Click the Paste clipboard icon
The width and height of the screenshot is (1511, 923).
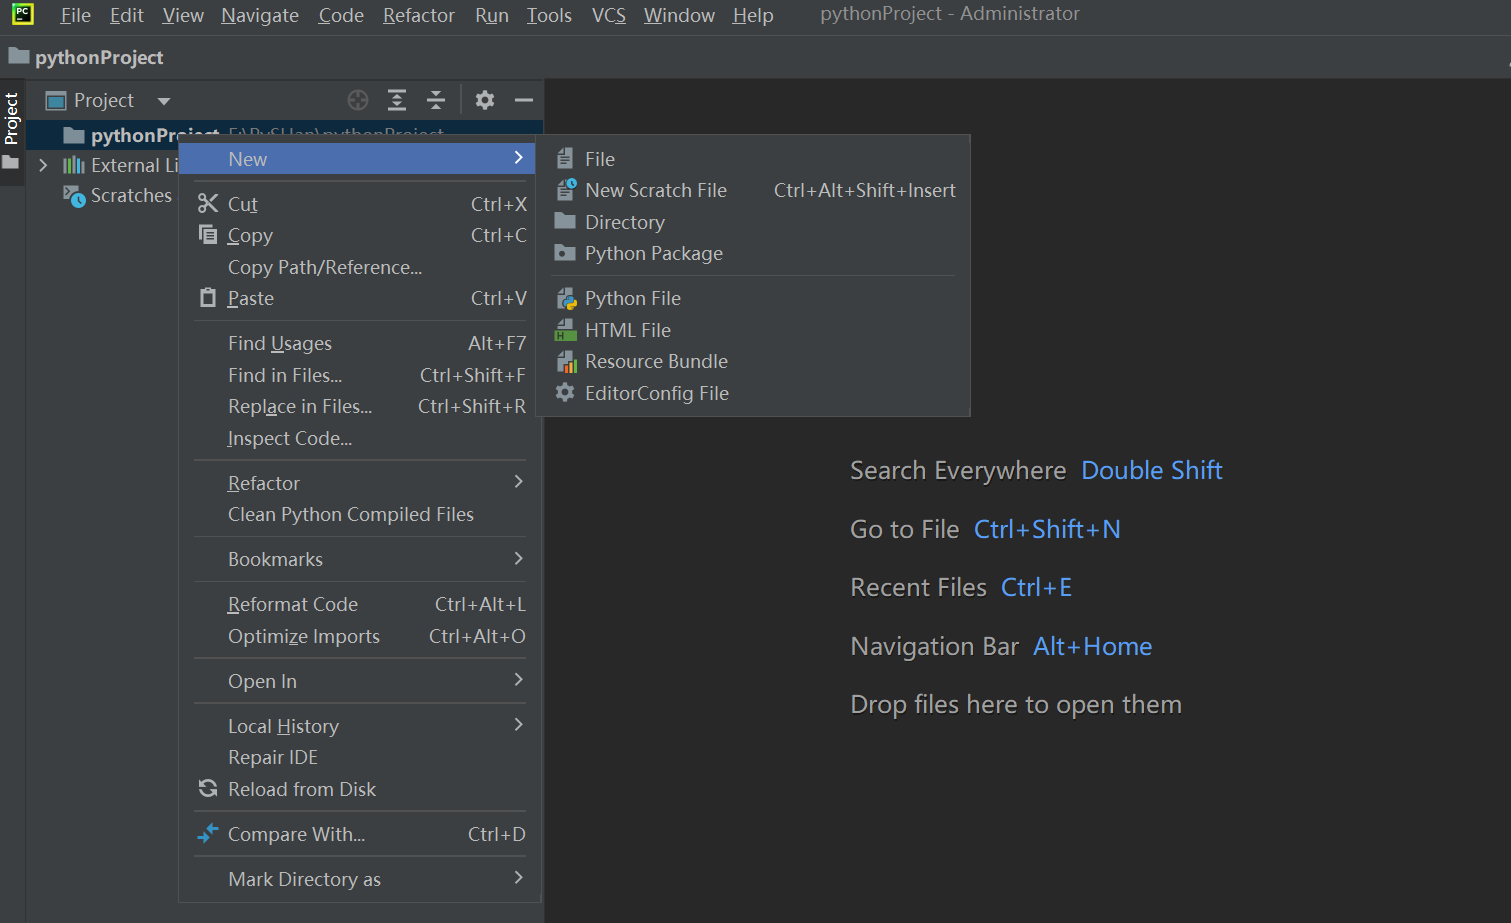[x=208, y=297]
